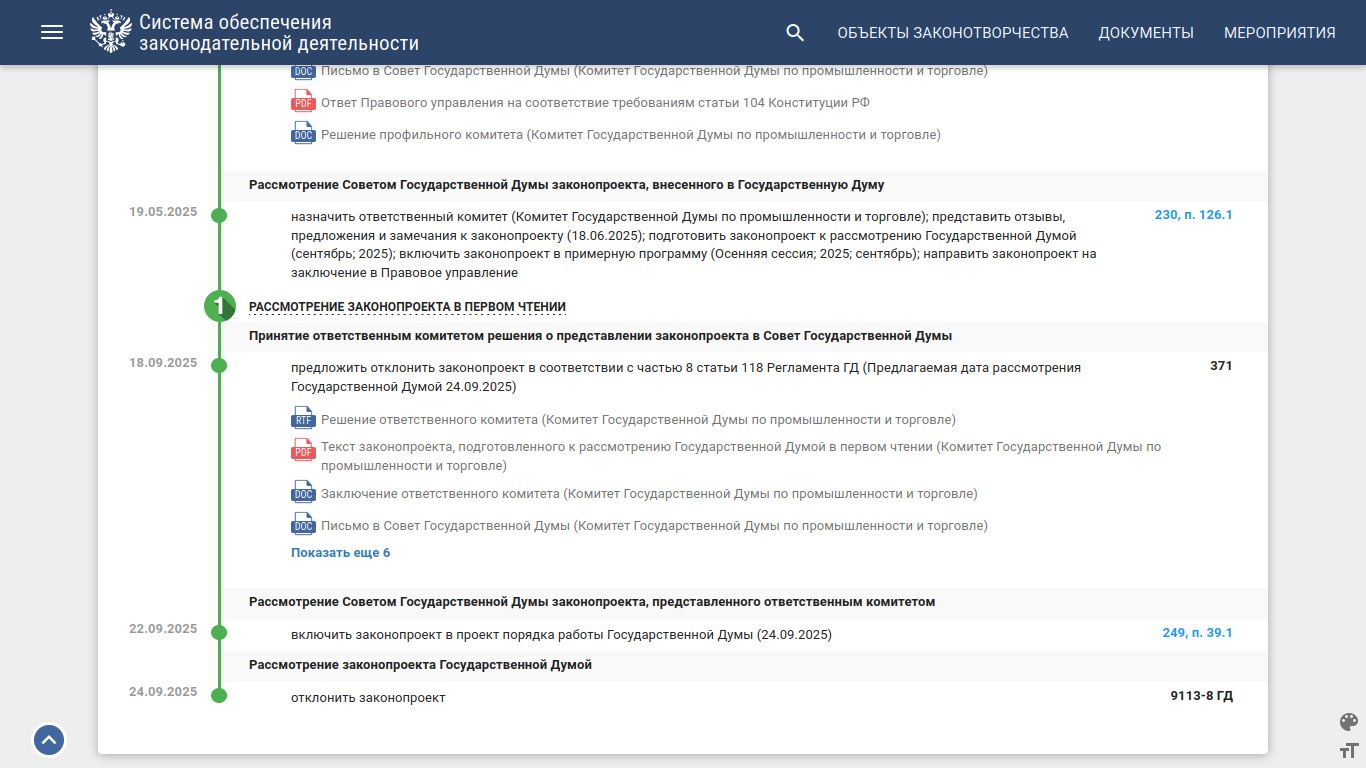Open color theme palette icon
This screenshot has height=768, width=1366.
(x=1348, y=722)
